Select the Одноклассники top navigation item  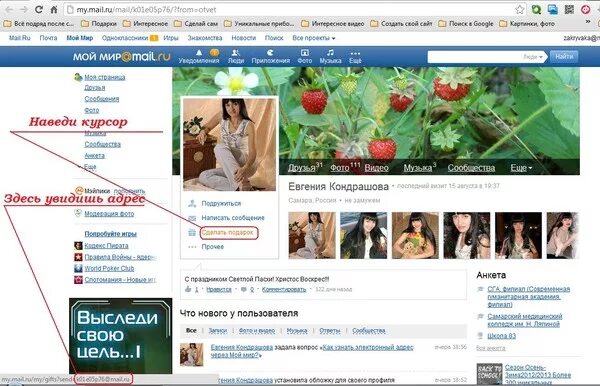click(x=125, y=38)
